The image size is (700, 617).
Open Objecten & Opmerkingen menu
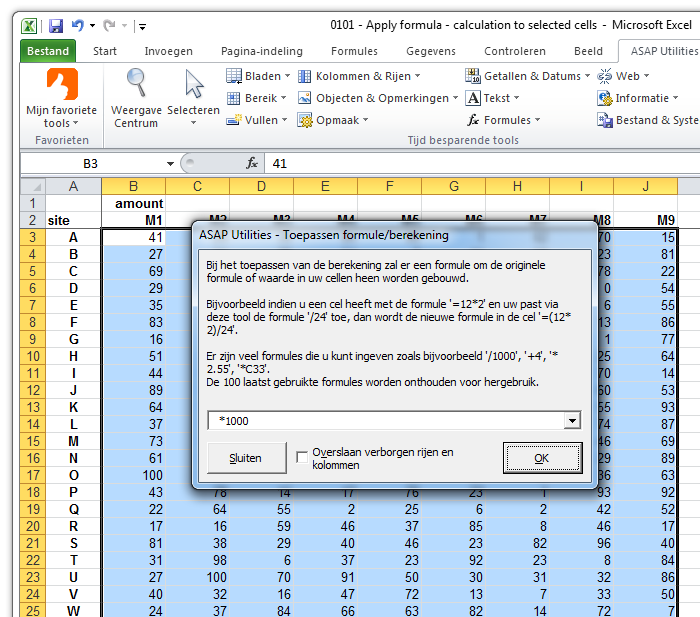378,98
